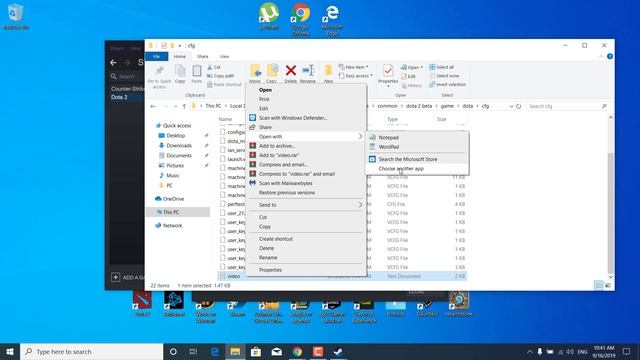Switch to the View ribbon tab
The image size is (640, 360).
224,56
